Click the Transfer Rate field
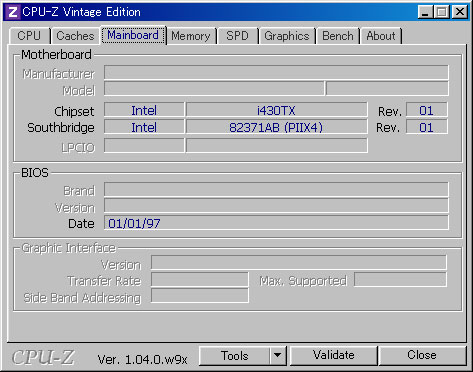This screenshot has width=473, height=372. point(200,279)
